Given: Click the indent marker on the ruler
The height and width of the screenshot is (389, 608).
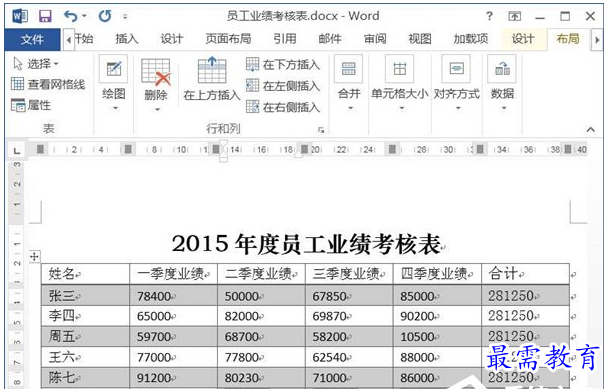Looking at the screenshot, I should tap(223, 151).
